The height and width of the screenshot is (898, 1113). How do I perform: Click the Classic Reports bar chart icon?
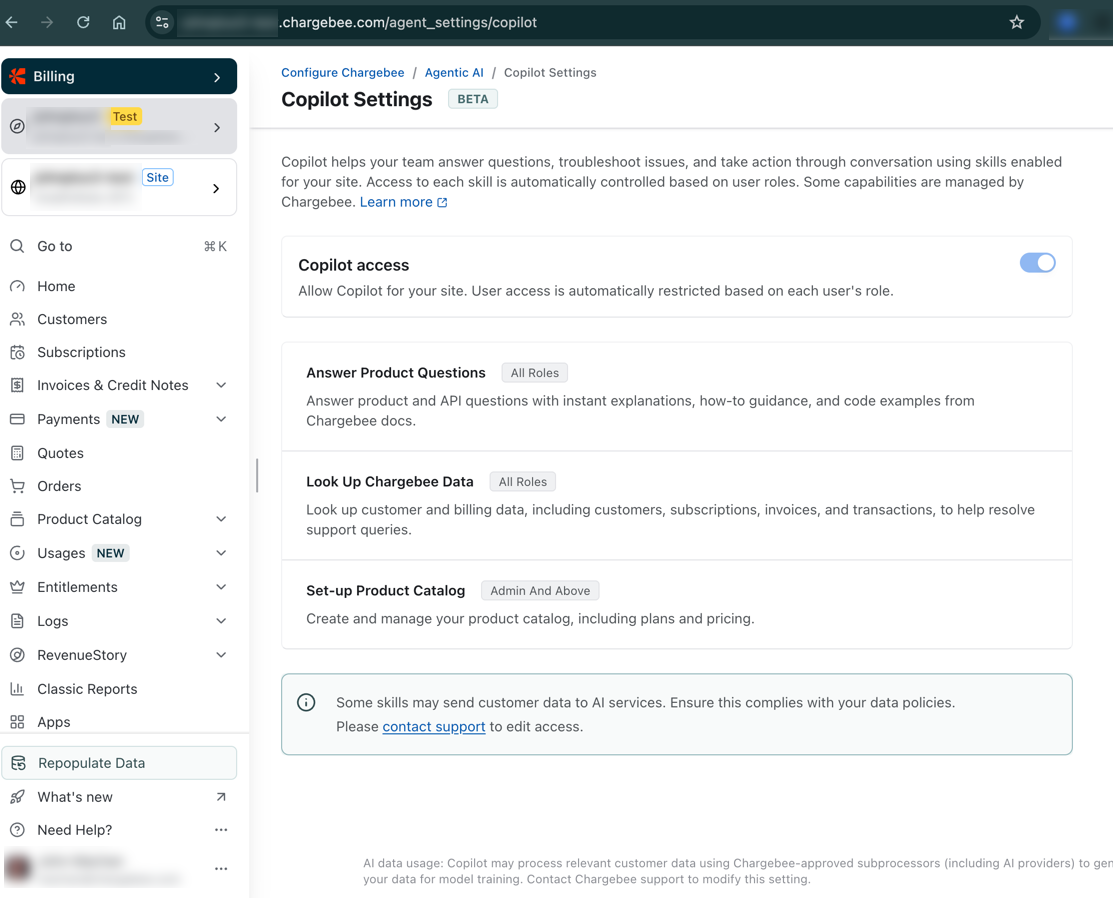tap(18, 689)
